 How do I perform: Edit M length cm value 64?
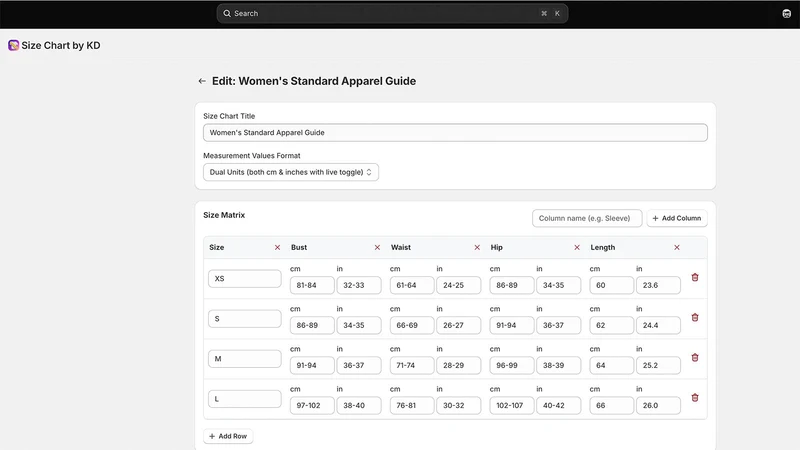(612, 365)
